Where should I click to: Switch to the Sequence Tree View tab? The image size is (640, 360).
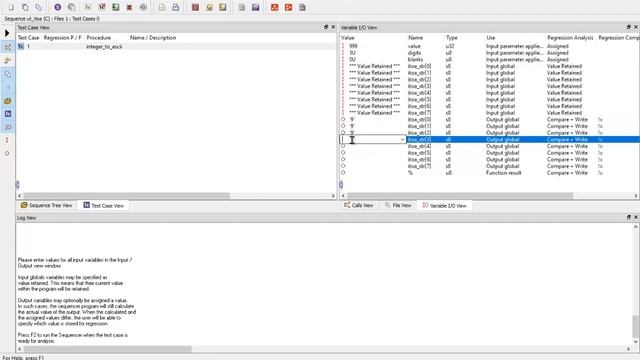(46, 205)
